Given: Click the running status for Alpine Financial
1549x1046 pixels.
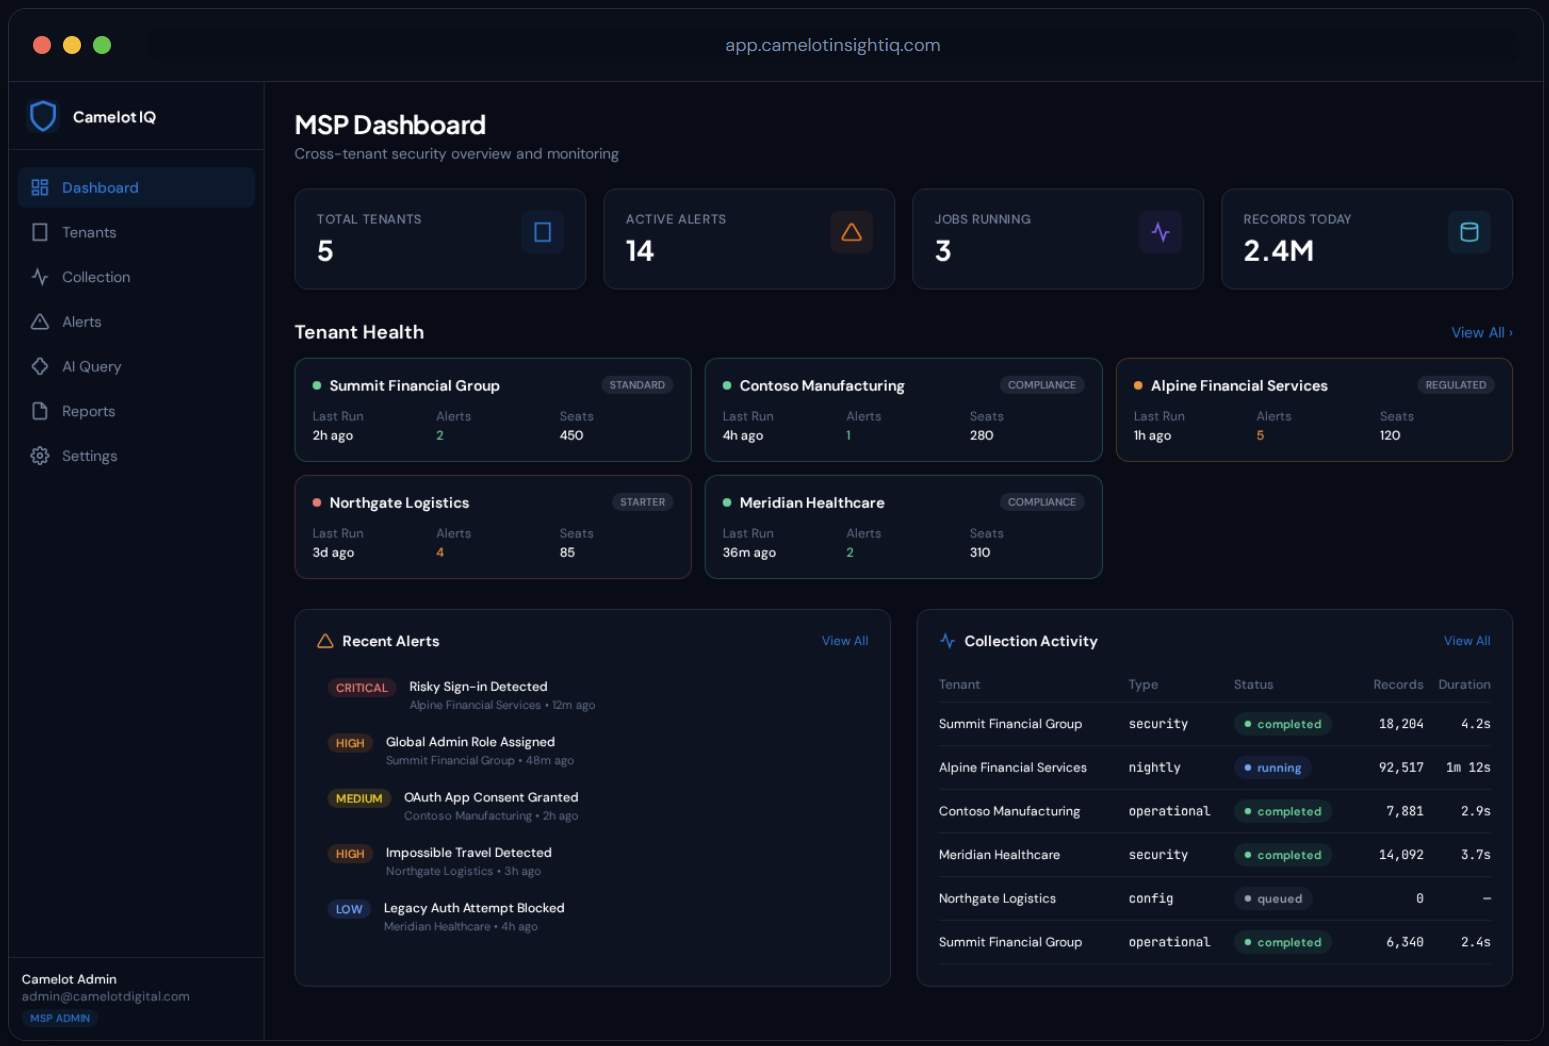Looking at the screenshot, I should [1272, 768].
